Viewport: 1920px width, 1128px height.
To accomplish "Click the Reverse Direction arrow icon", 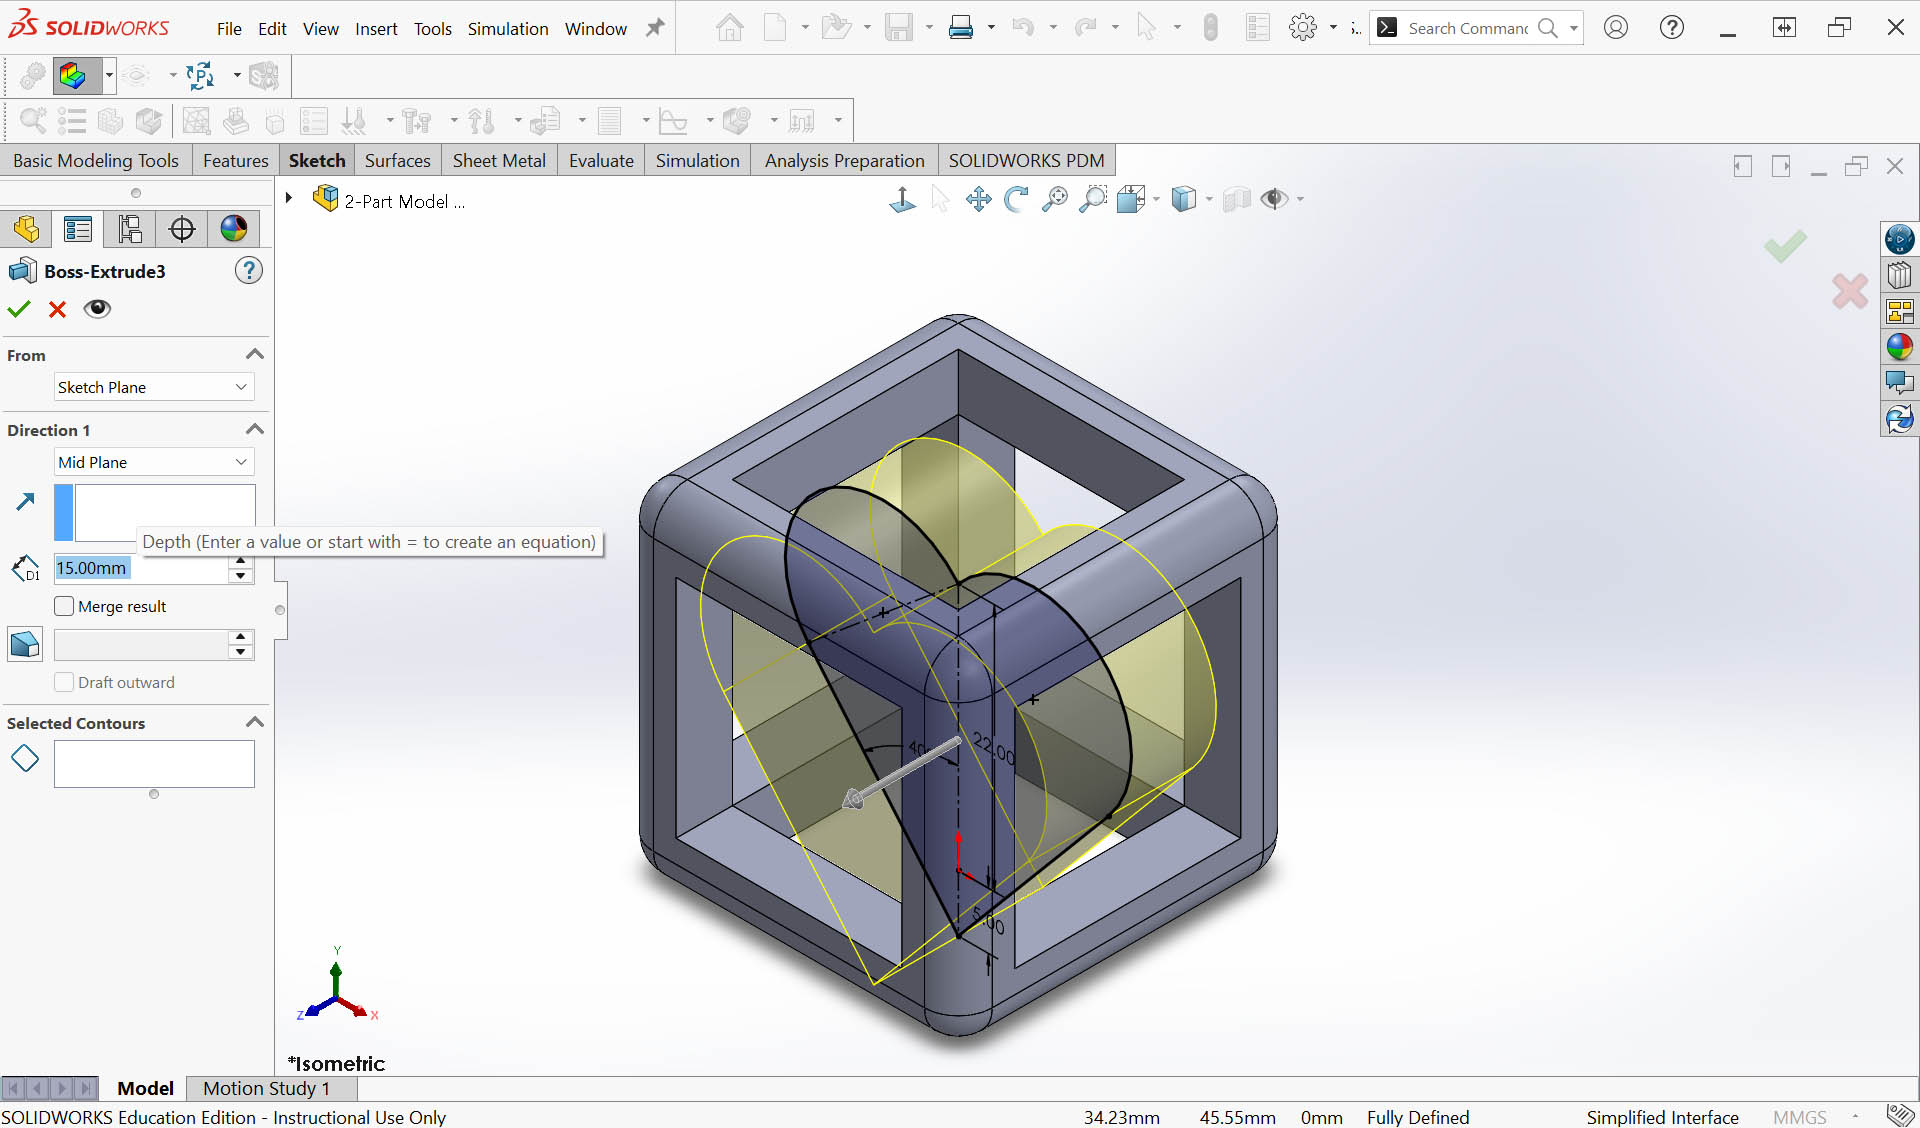I will coord(26,501).
